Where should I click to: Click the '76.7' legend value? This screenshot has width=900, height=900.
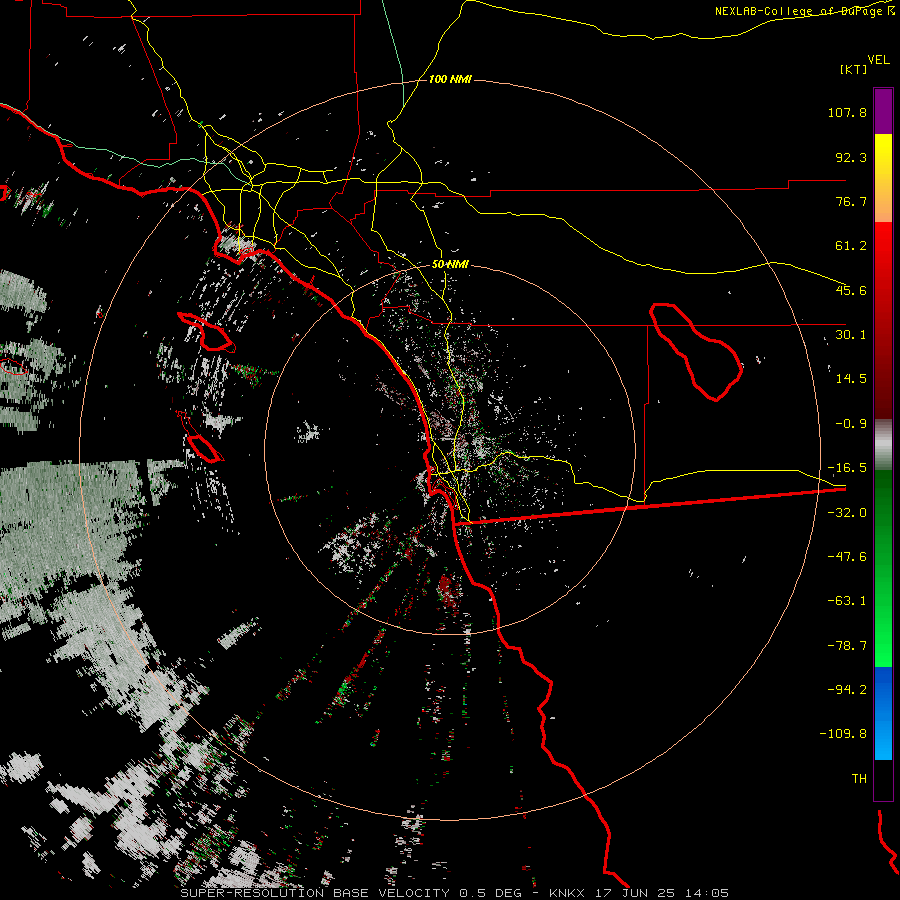point(851,201)
